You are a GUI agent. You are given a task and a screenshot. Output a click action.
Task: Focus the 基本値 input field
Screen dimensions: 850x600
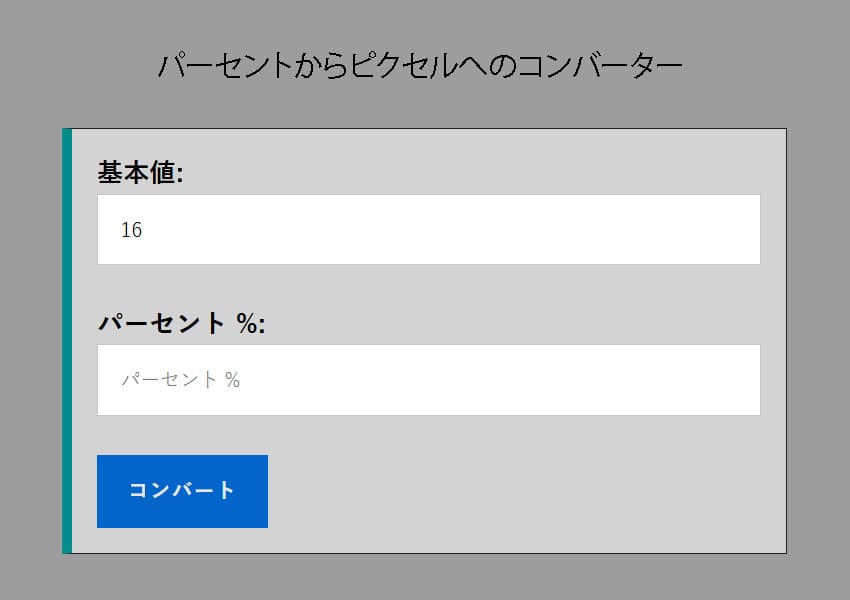pyautogui.click(x=428, y=229)
